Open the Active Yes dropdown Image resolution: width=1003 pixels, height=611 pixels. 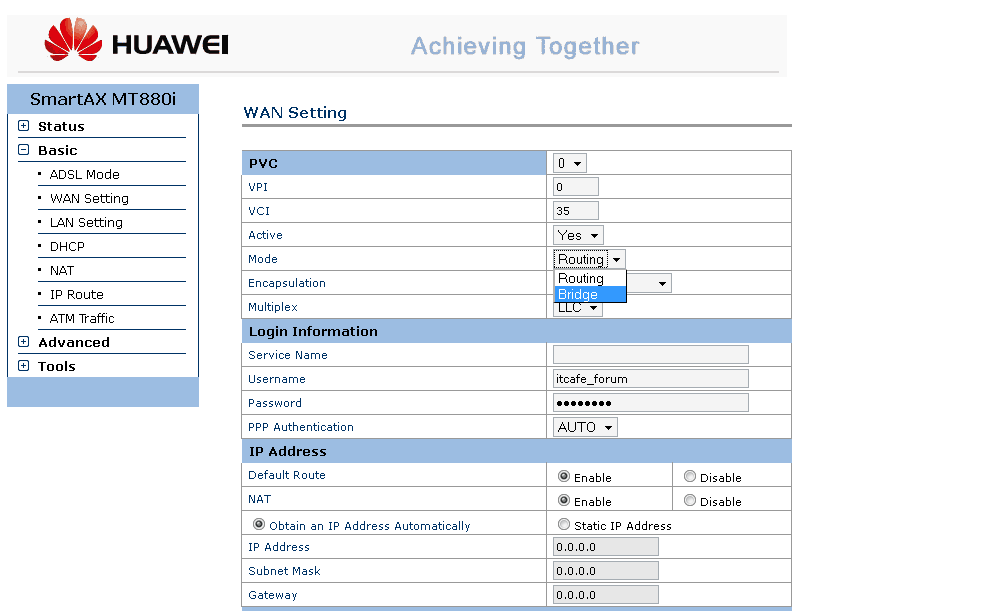(x=579, y=235)
